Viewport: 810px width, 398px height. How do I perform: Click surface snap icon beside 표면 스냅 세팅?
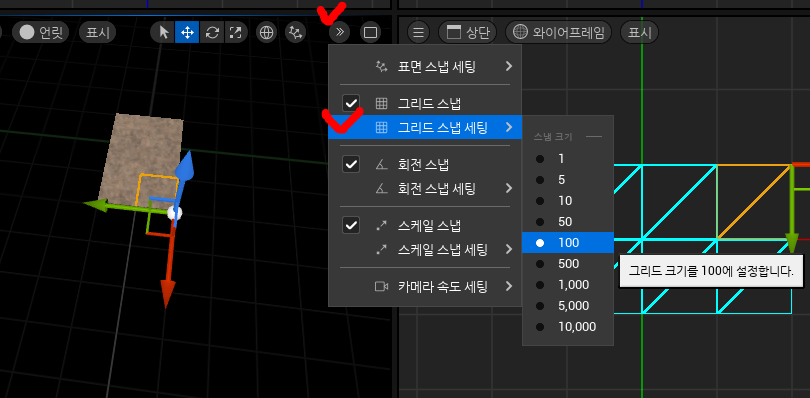pos(381,66)
